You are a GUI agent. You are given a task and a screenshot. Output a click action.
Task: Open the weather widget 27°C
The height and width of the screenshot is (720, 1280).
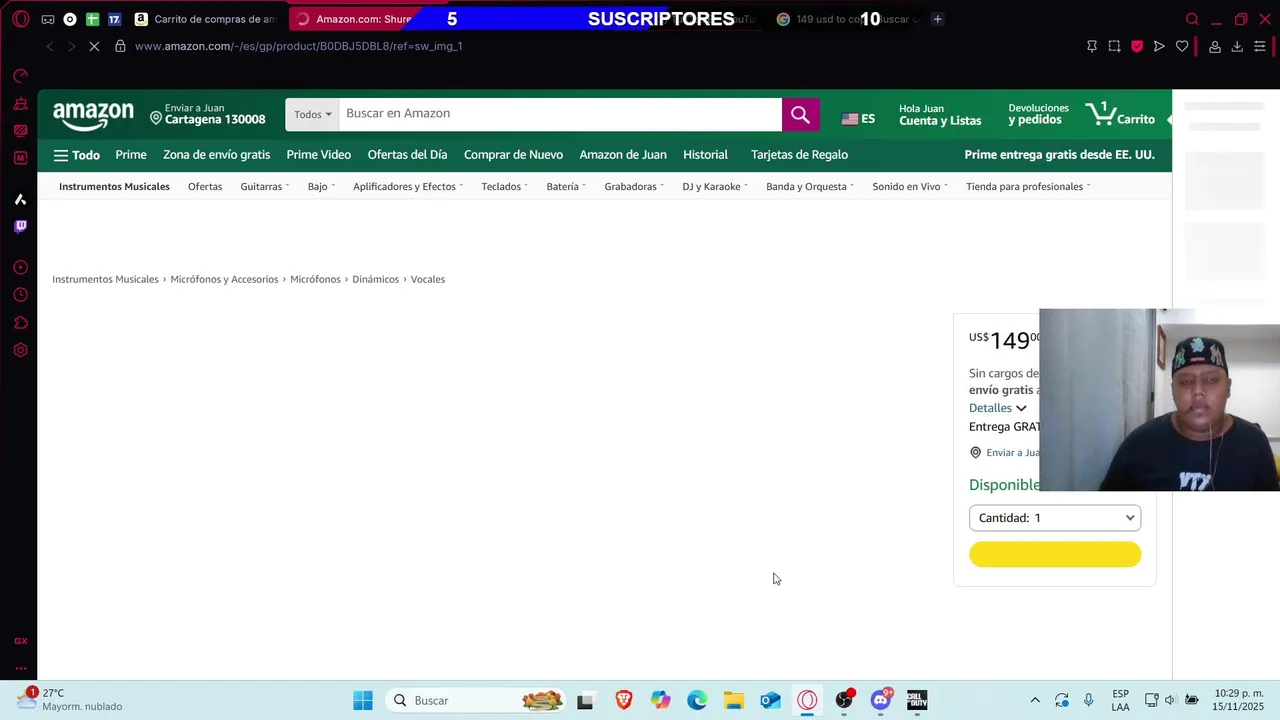click(72, 699)
